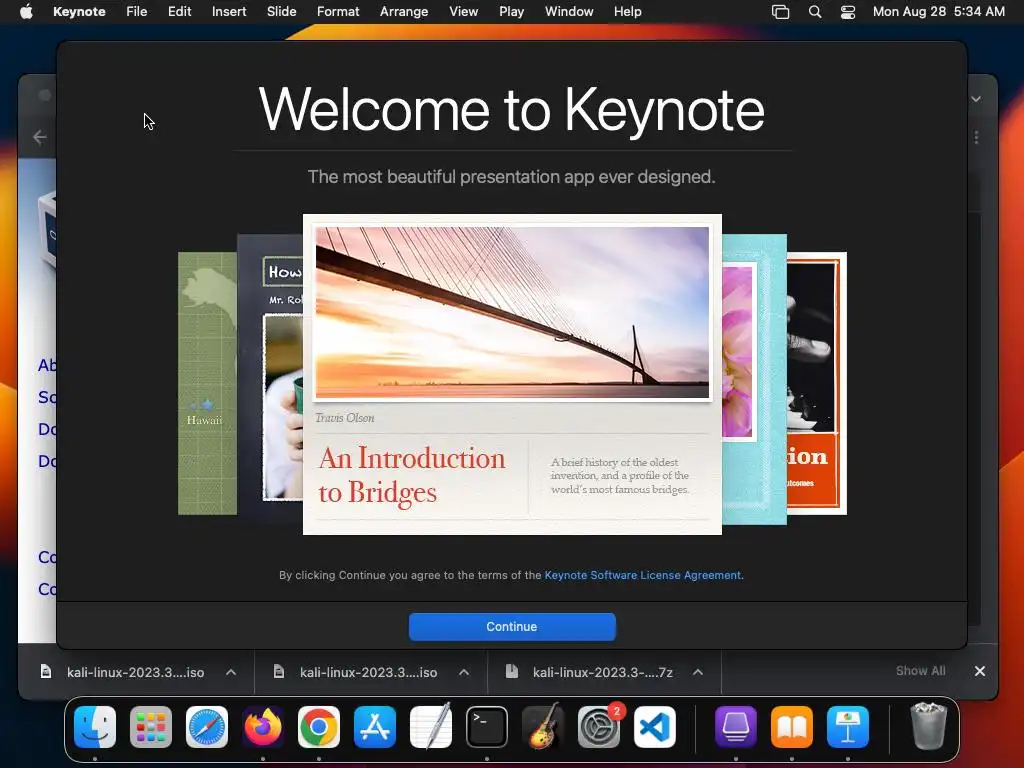Screen dimensions: 1024x768
Task: Open Google Chrome from the Dock
Action: coord(319,727)
